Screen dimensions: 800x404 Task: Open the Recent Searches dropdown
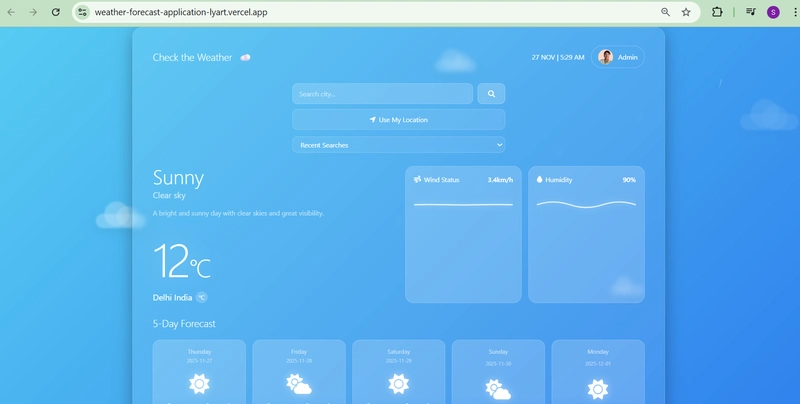pos(398,145)
